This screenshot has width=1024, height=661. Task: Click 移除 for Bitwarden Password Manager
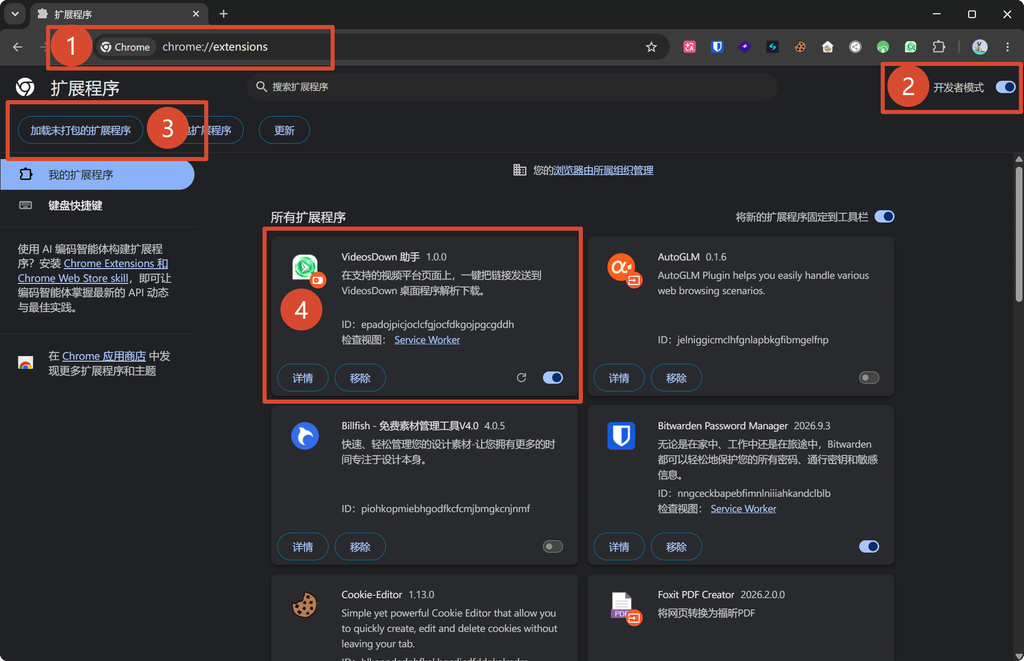point(676,547)
